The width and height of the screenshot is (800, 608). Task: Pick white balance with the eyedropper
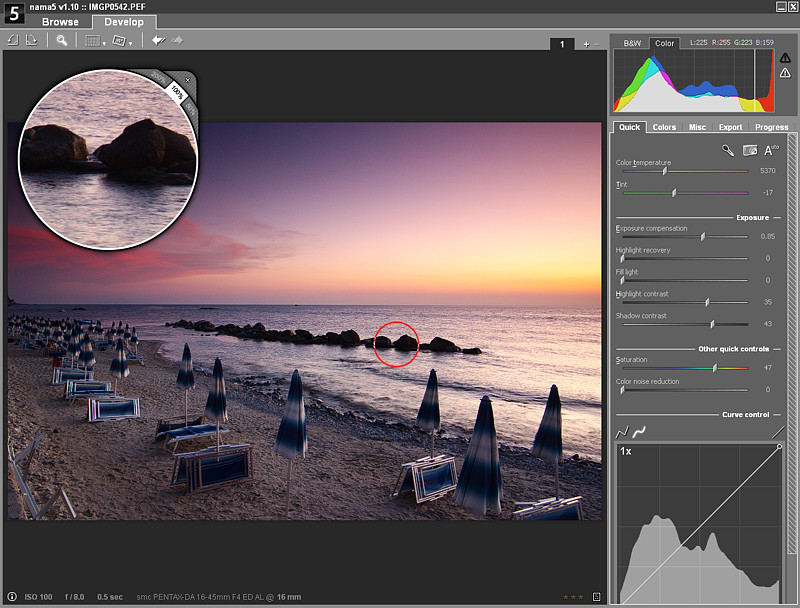(727, 150)
